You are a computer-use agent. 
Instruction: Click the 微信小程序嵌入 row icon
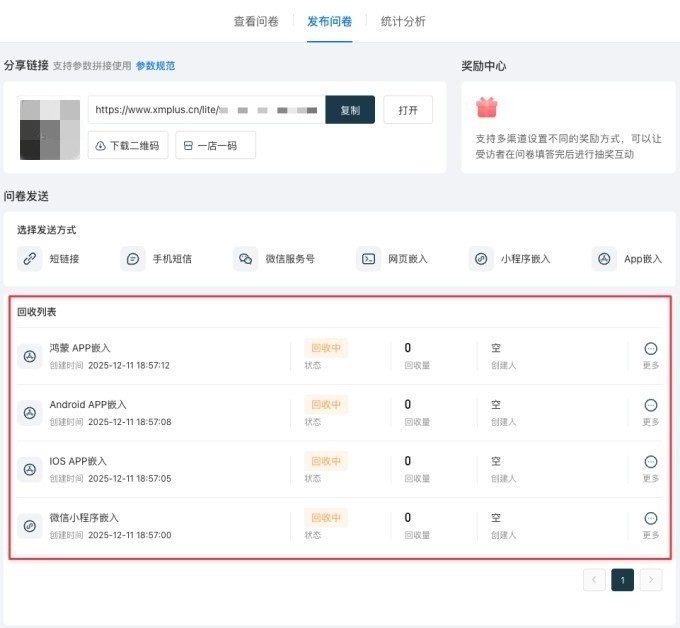tap(29, 526)
